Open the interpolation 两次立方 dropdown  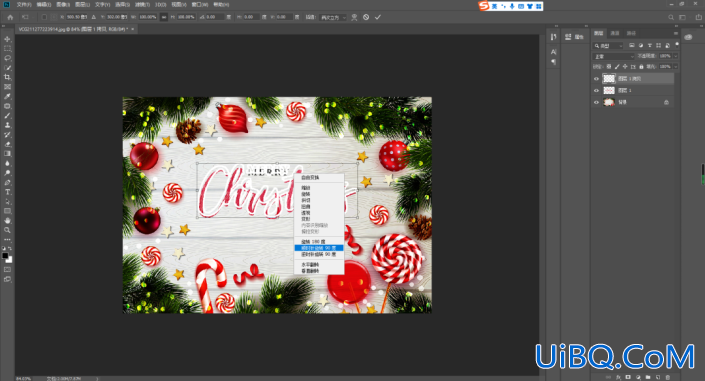334,17
